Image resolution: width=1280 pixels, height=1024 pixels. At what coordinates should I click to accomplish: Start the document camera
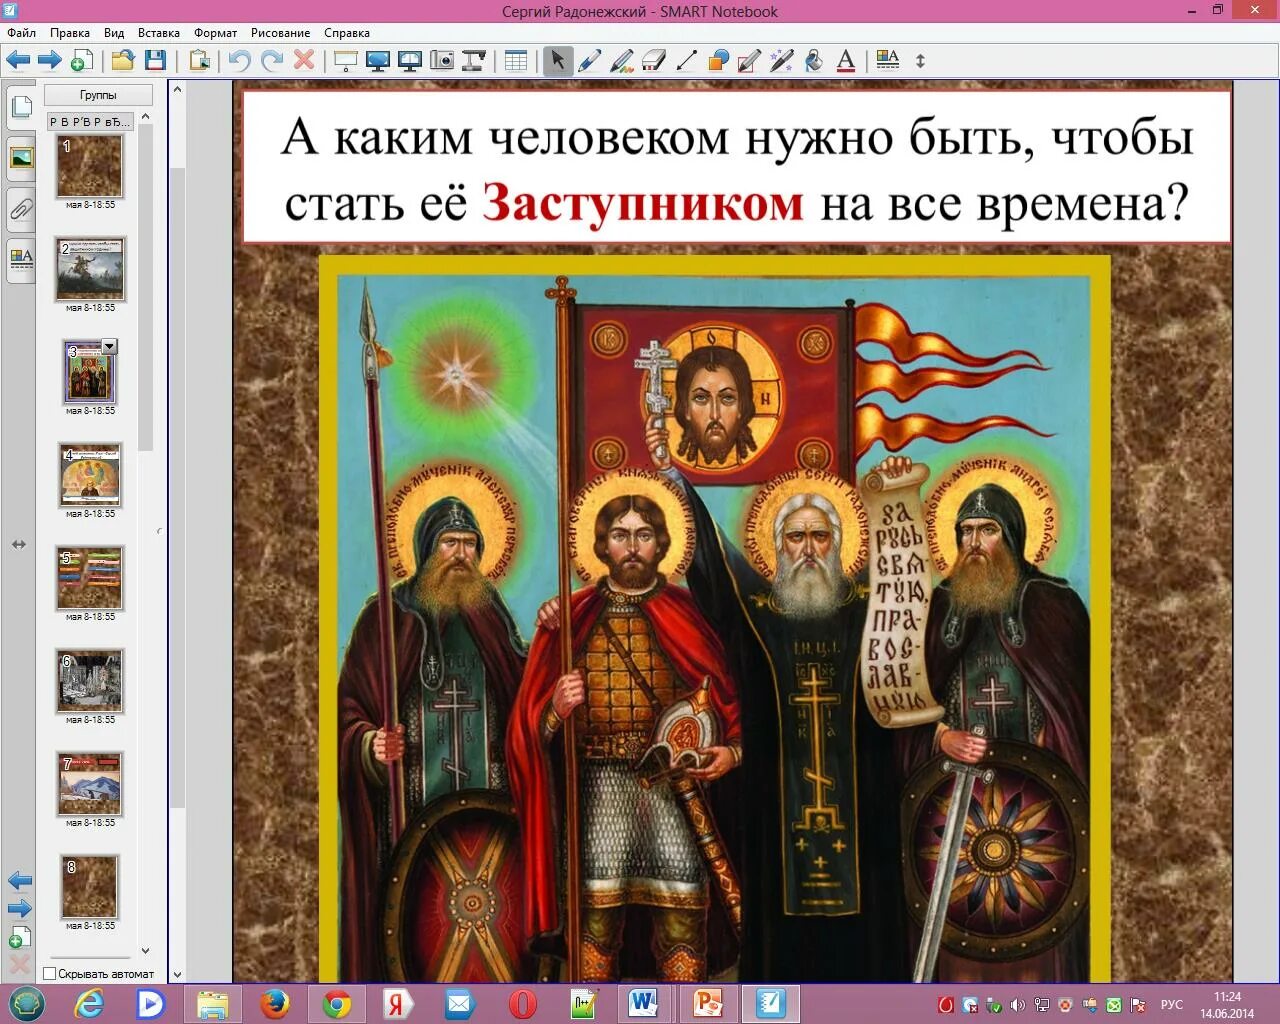(x=474, y=61)
